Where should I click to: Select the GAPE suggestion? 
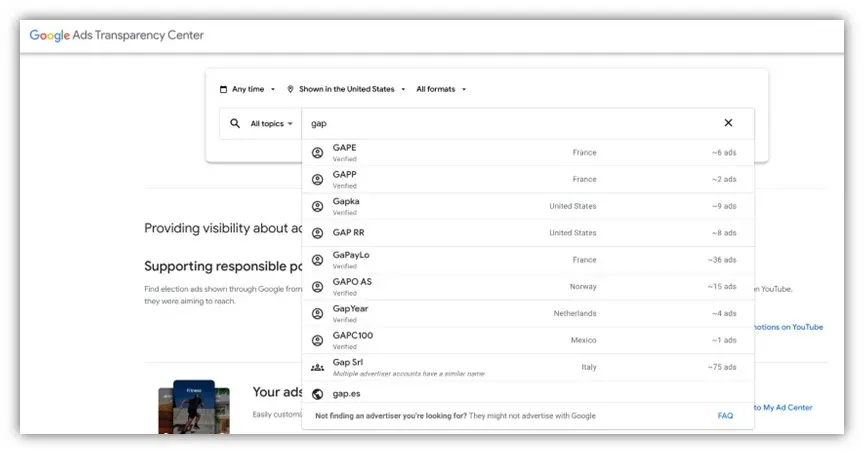pos(528,153)
